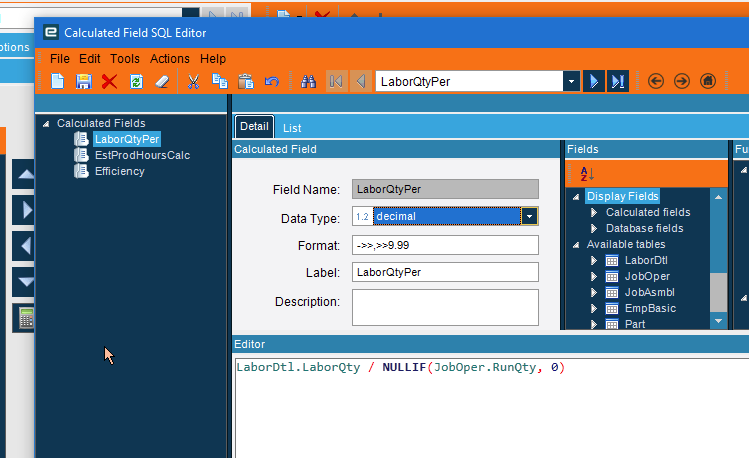Image resolution: width=749 pixels, height=458 pixels.
Task: Click the A-Z sort icon in Fields
Action: (x=587, y=173)
